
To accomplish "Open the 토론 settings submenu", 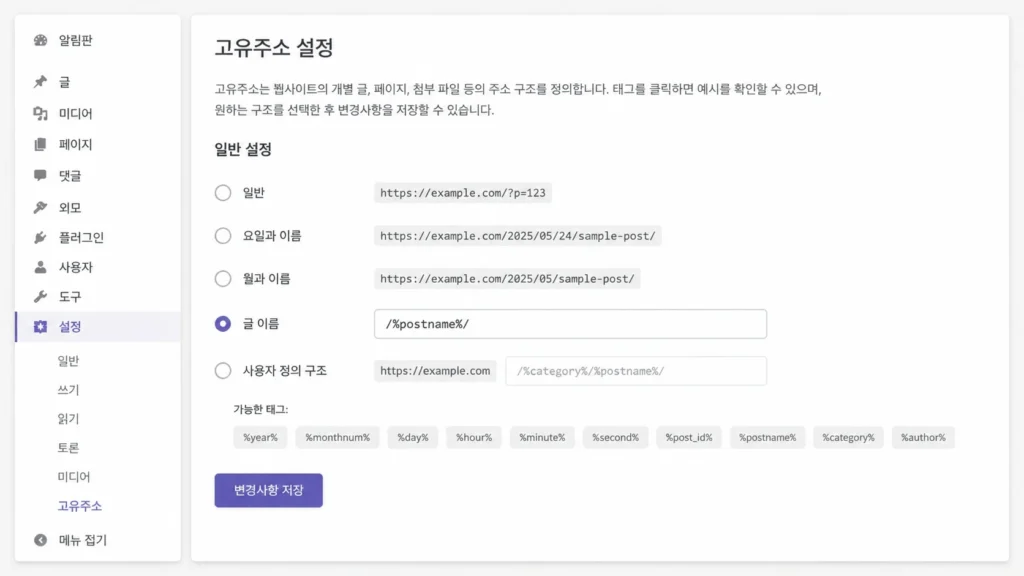I will [x=68, y=448].
